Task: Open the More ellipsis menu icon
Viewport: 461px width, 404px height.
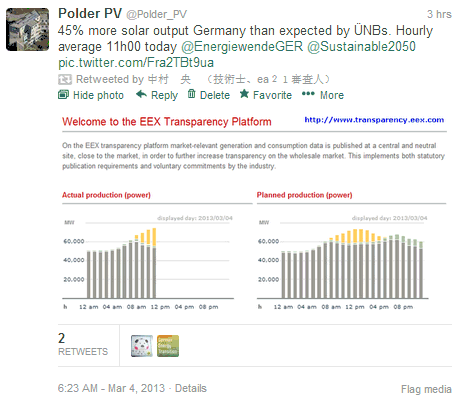Action: (x=308, y=94)
